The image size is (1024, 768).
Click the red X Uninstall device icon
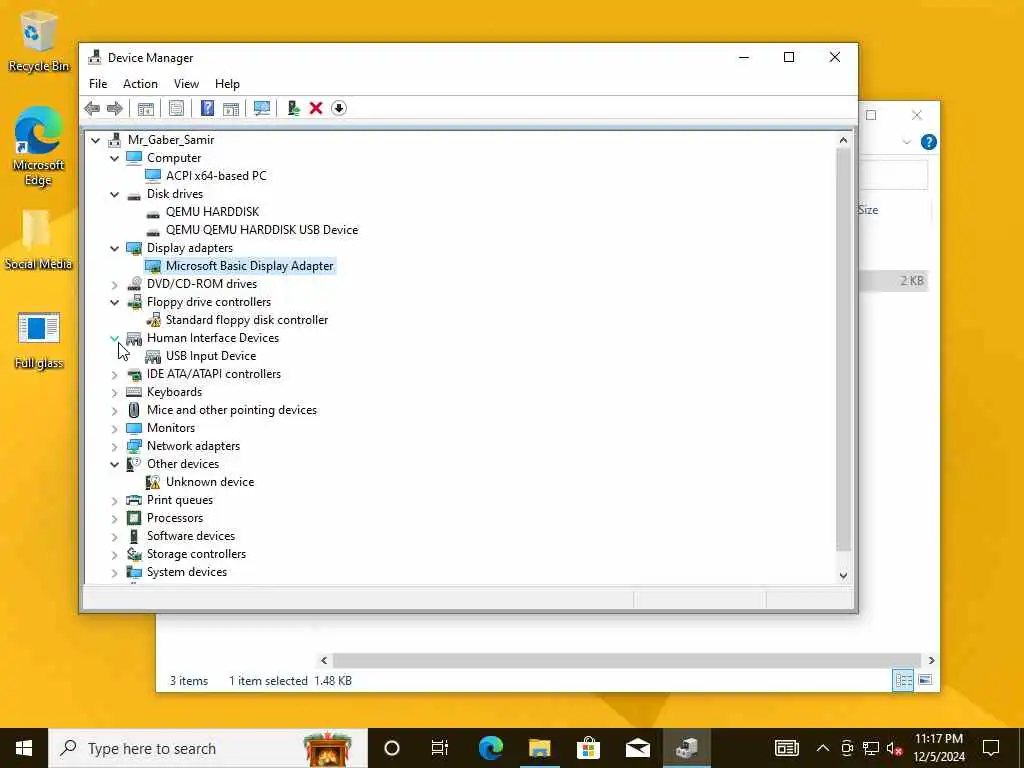[316, 108]
